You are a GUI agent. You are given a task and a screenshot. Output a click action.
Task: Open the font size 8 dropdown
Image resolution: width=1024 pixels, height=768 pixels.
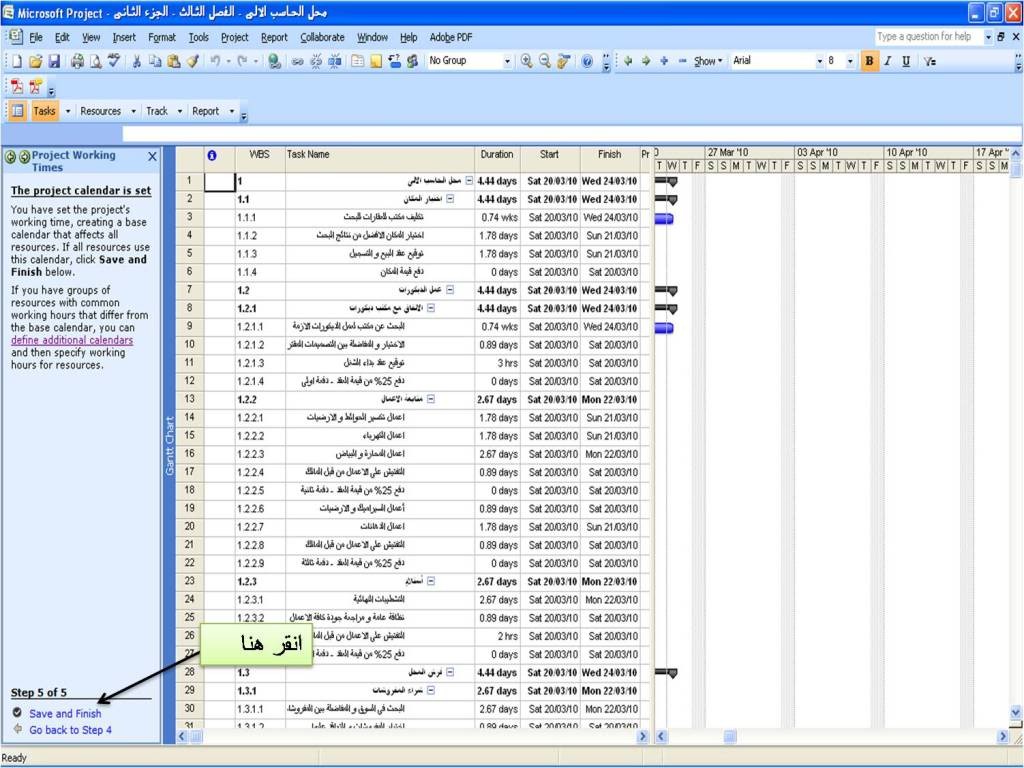(x=850, y=61)
